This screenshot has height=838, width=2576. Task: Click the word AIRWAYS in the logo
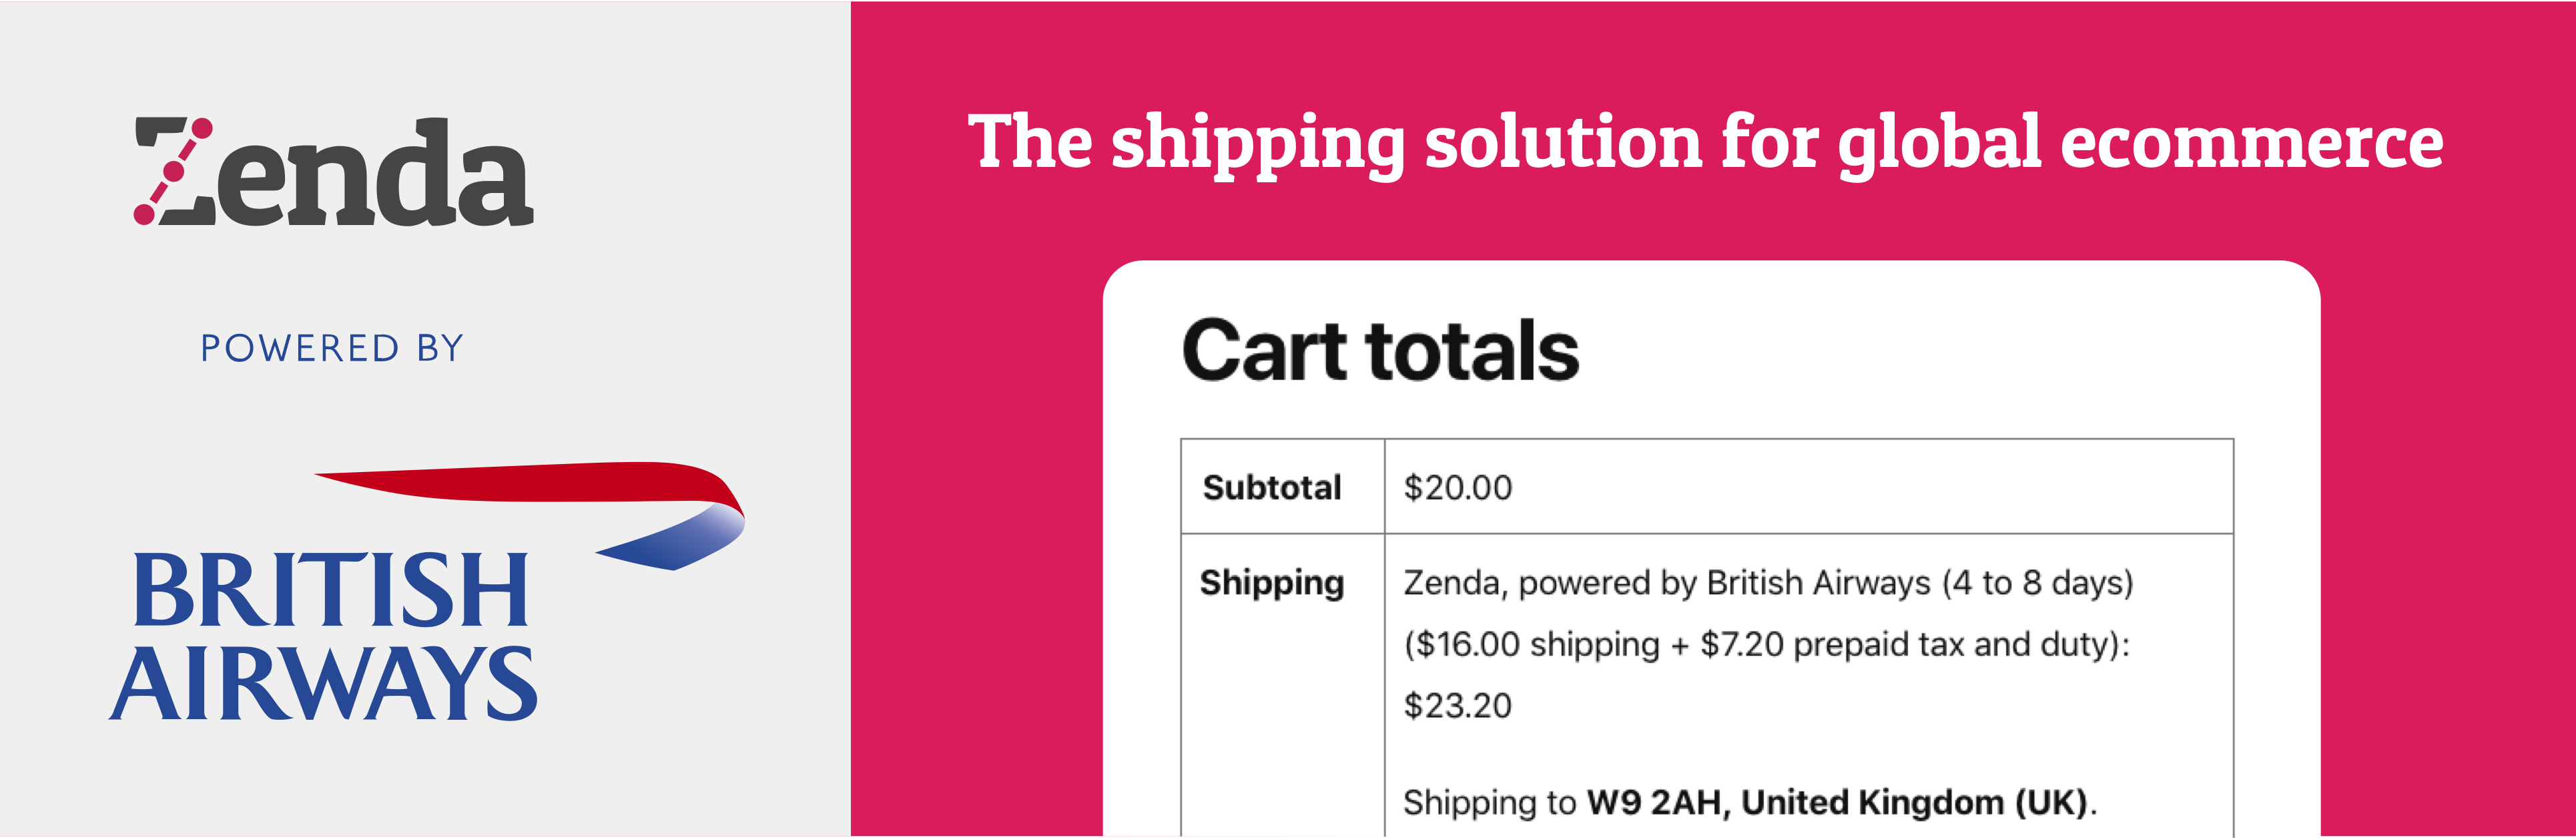point(323,683)
